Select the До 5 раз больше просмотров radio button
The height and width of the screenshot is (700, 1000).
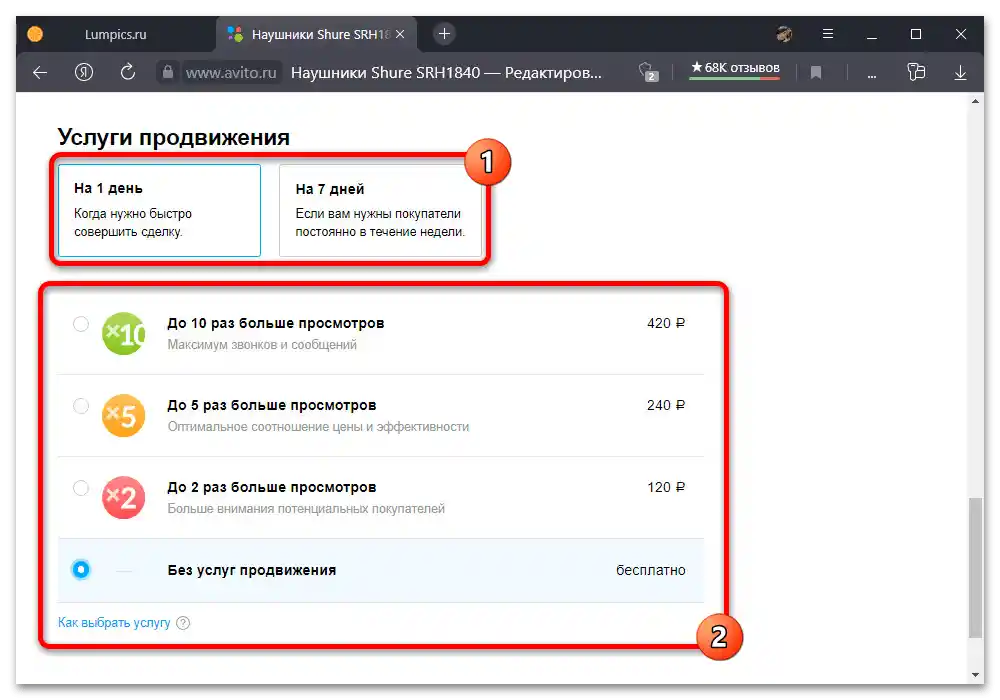(x=81, y=405)
